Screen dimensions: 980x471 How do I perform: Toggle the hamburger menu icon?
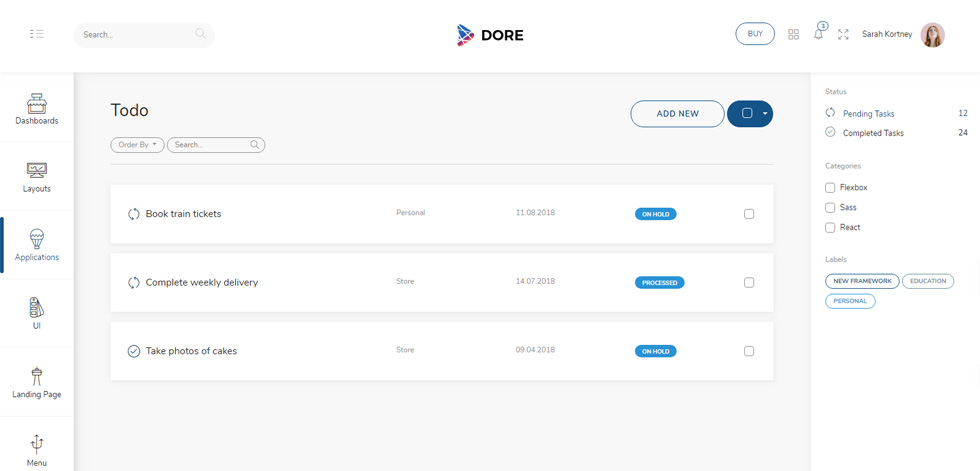36,34
